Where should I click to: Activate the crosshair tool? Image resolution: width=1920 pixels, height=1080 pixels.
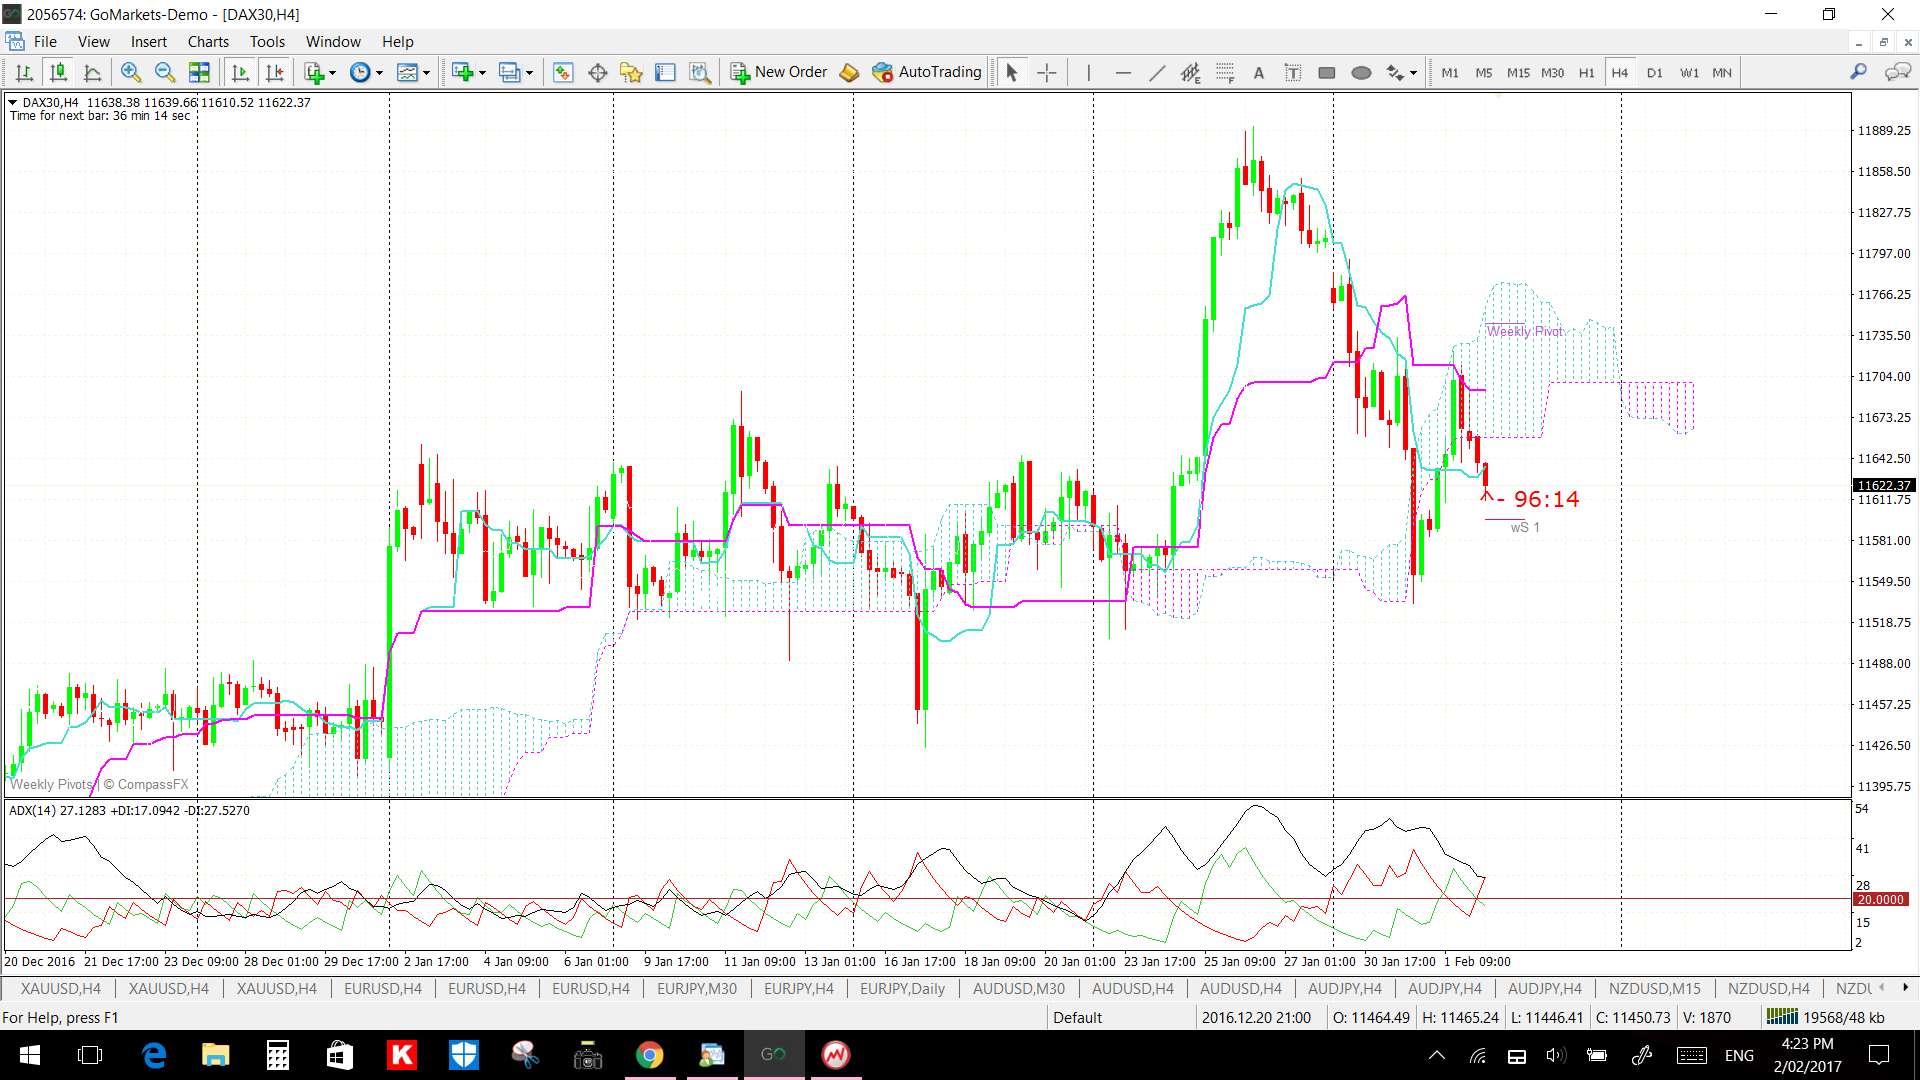1046,72
